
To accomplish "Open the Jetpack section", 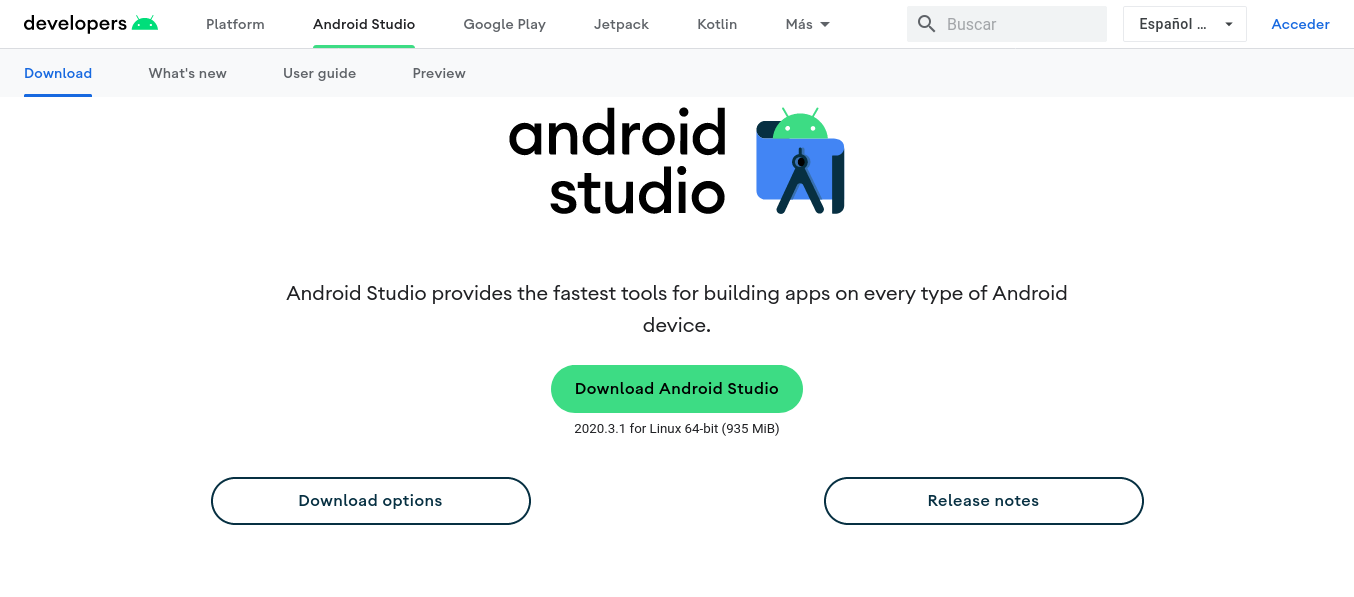I will [621, 24].
